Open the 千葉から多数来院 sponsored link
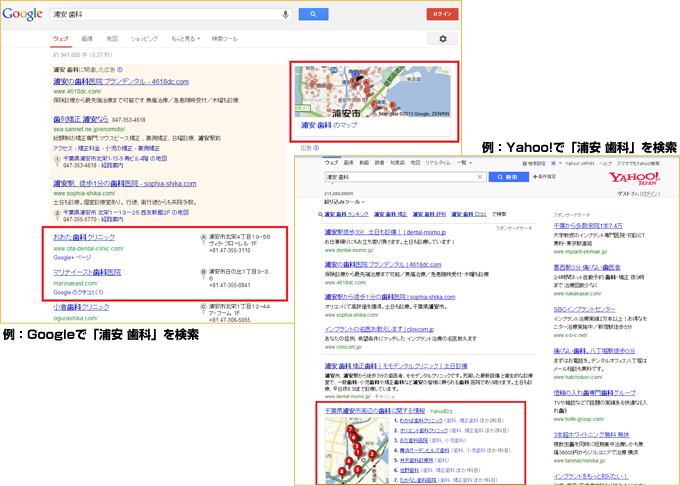This screenshot has height=486, width=680. click(588, 226)
